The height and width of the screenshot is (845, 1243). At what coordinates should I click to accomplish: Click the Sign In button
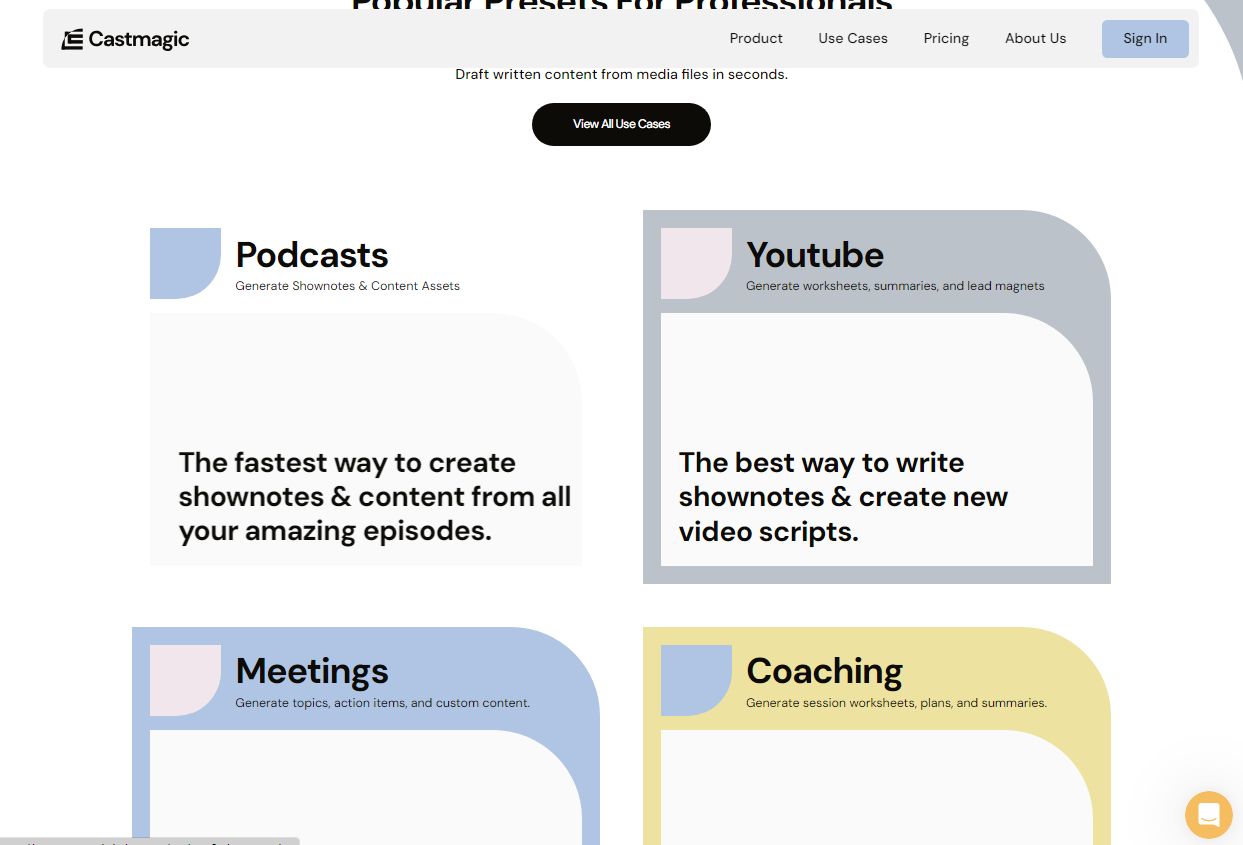[x=1145, y=39]
